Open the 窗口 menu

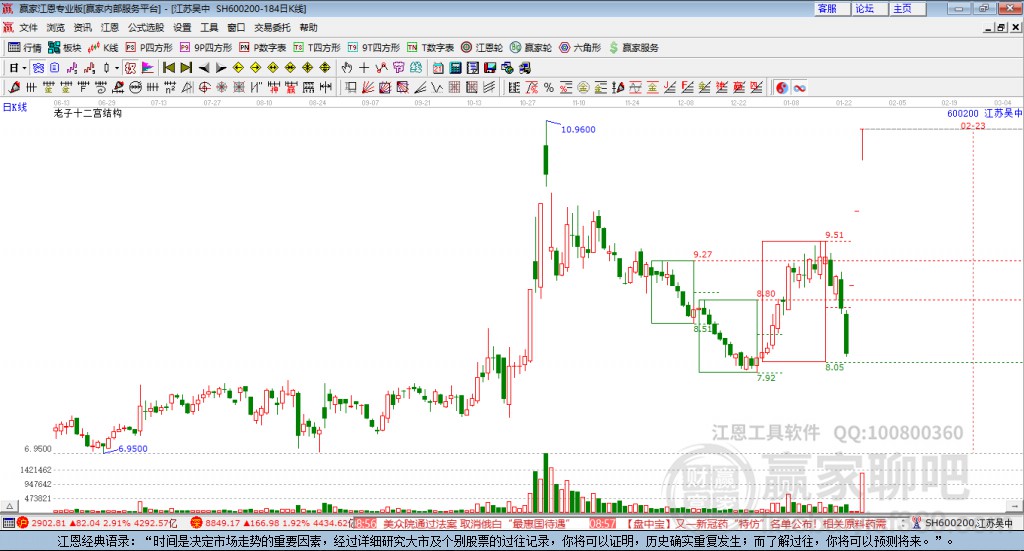point(236,27)
